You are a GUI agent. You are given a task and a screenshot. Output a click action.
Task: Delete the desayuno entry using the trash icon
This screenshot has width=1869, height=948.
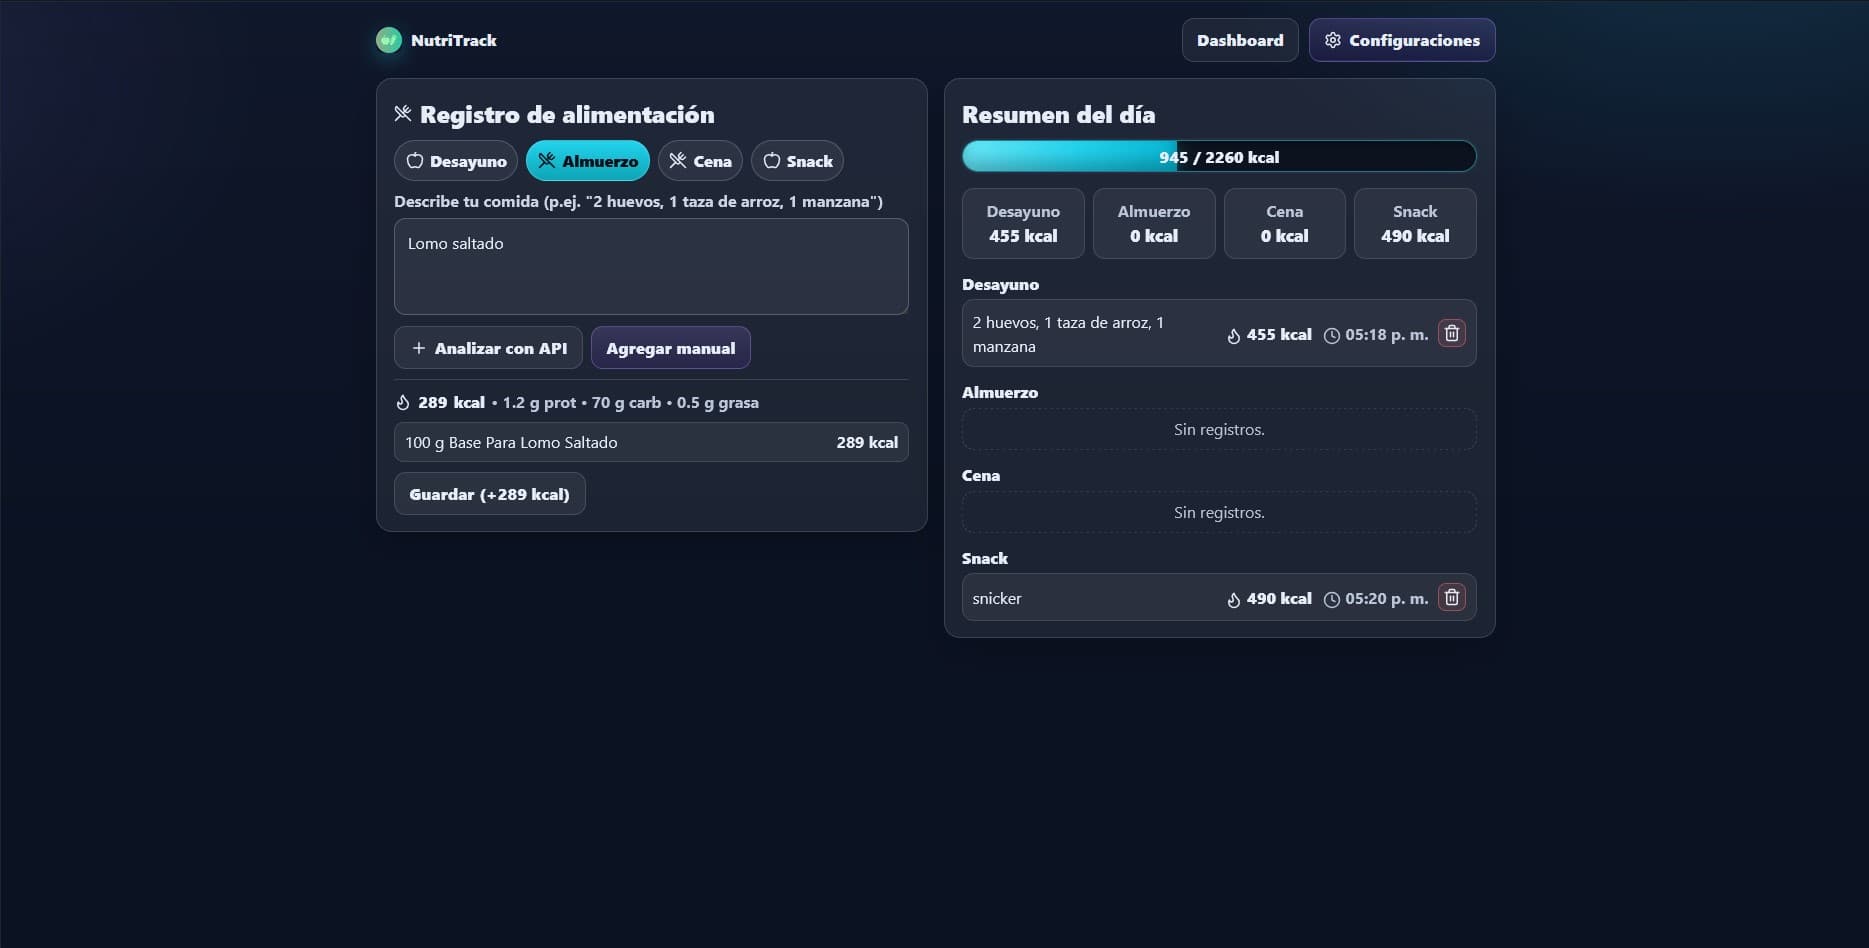click(1451, 332)
